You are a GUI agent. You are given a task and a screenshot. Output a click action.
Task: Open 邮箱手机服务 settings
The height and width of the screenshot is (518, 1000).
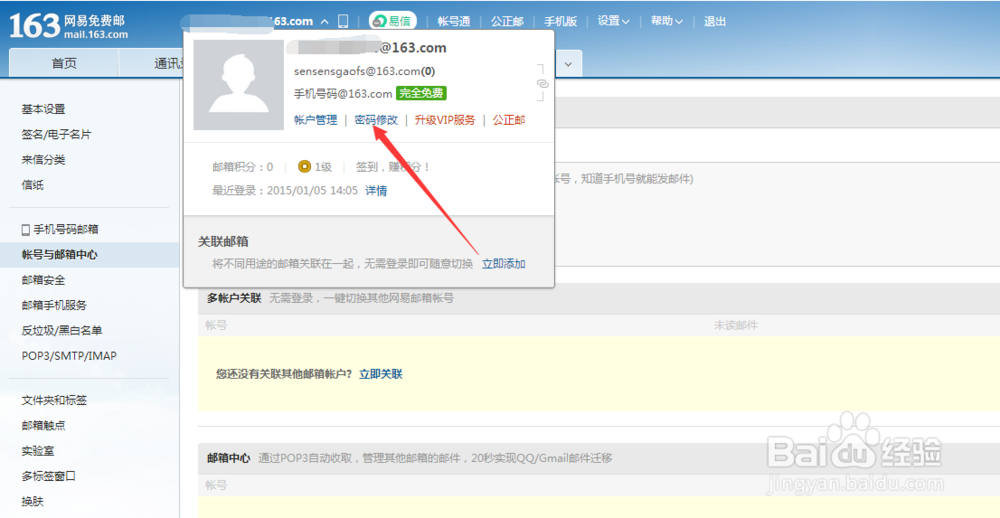pyautogui.click(x=54, y=305)
